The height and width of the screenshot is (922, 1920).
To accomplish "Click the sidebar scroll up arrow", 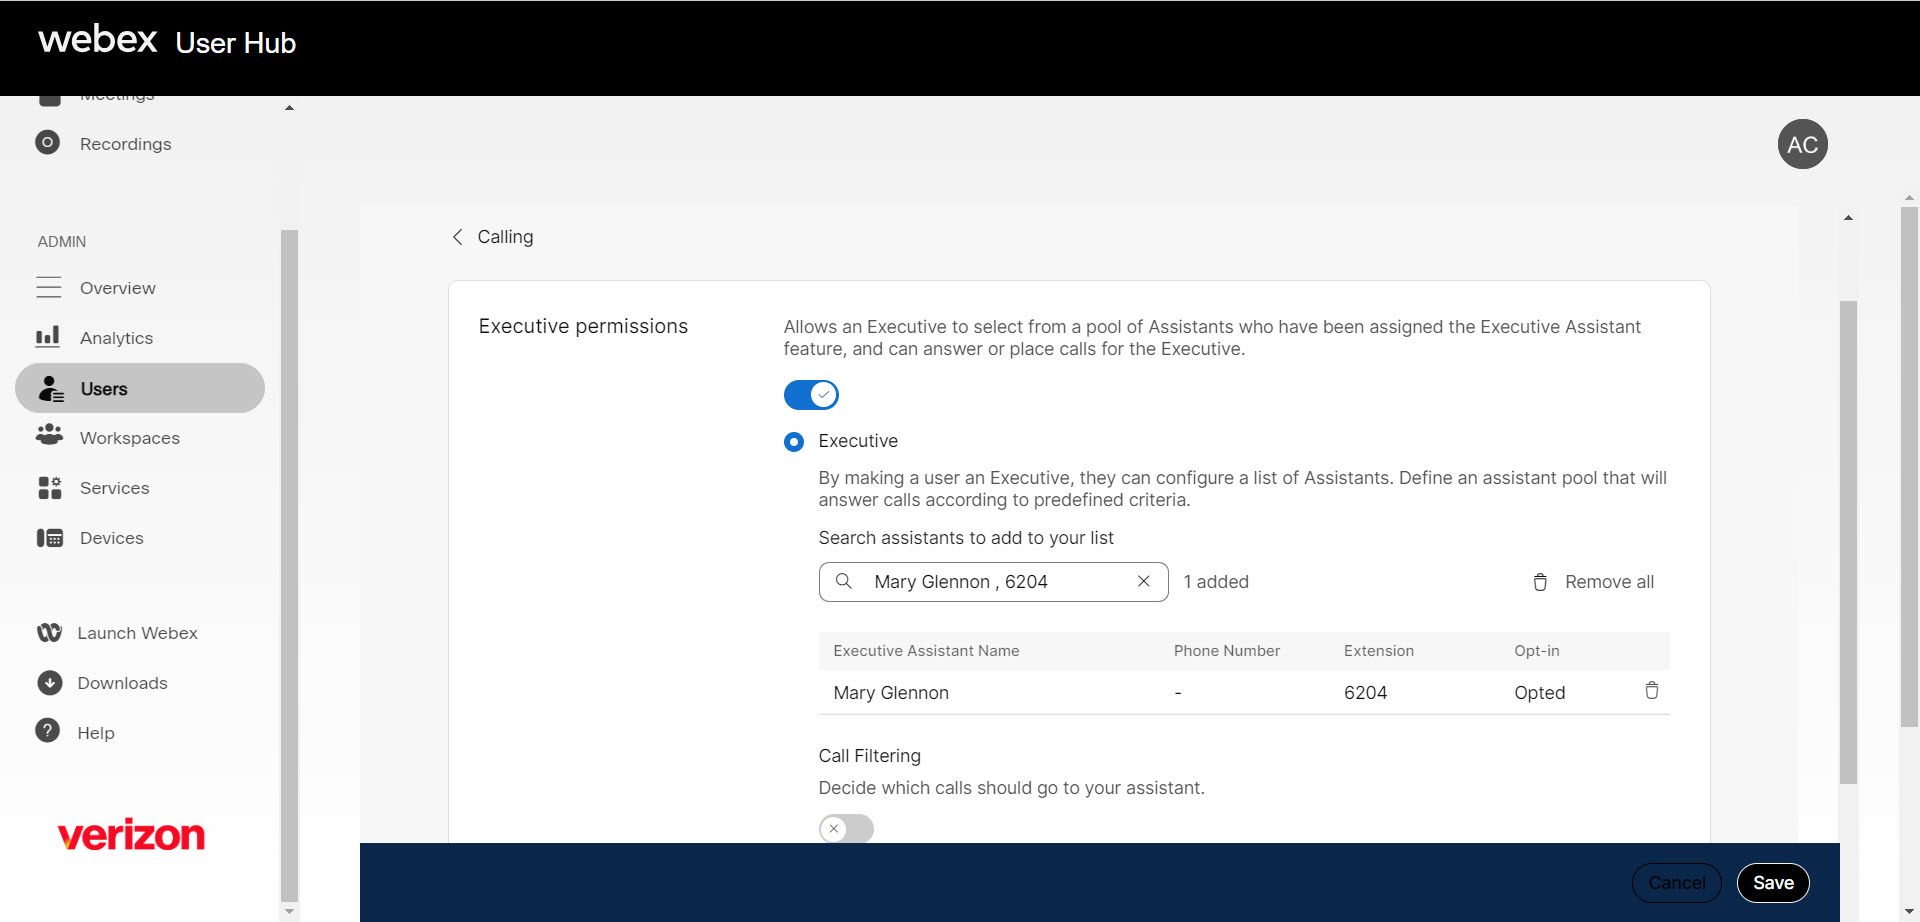I will [289, 108].
